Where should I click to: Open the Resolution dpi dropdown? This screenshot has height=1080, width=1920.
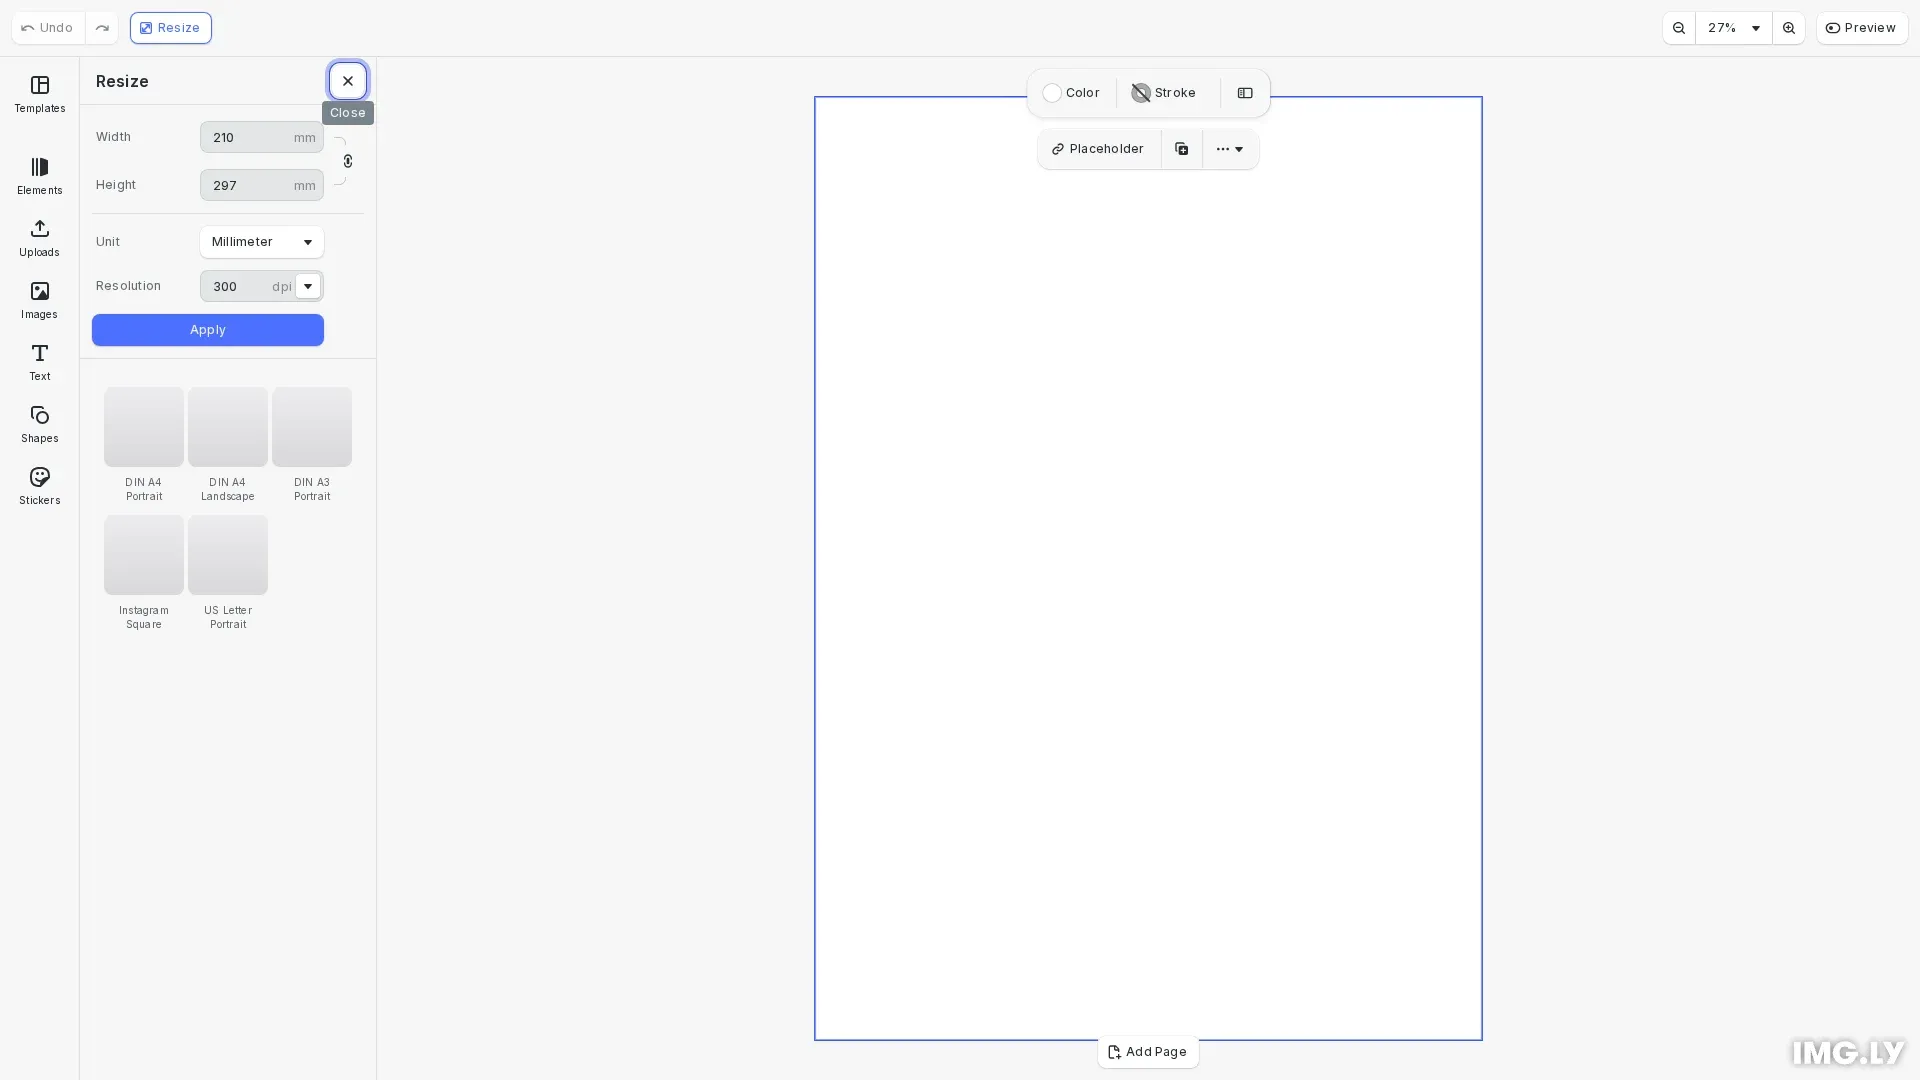click(308, 286)
